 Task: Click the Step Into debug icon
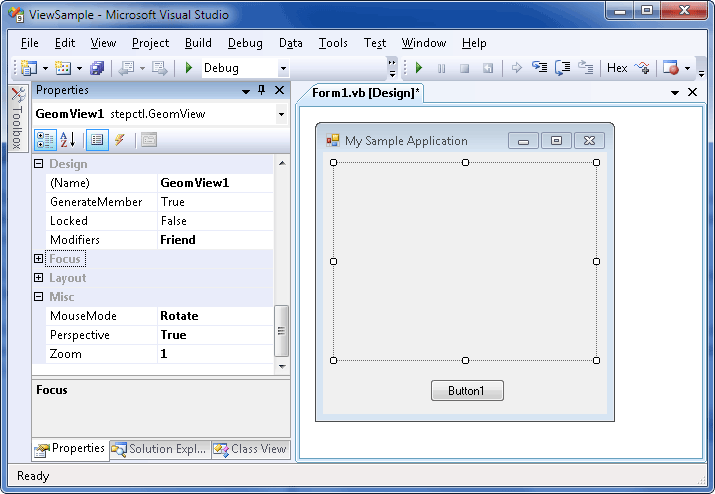539,68
